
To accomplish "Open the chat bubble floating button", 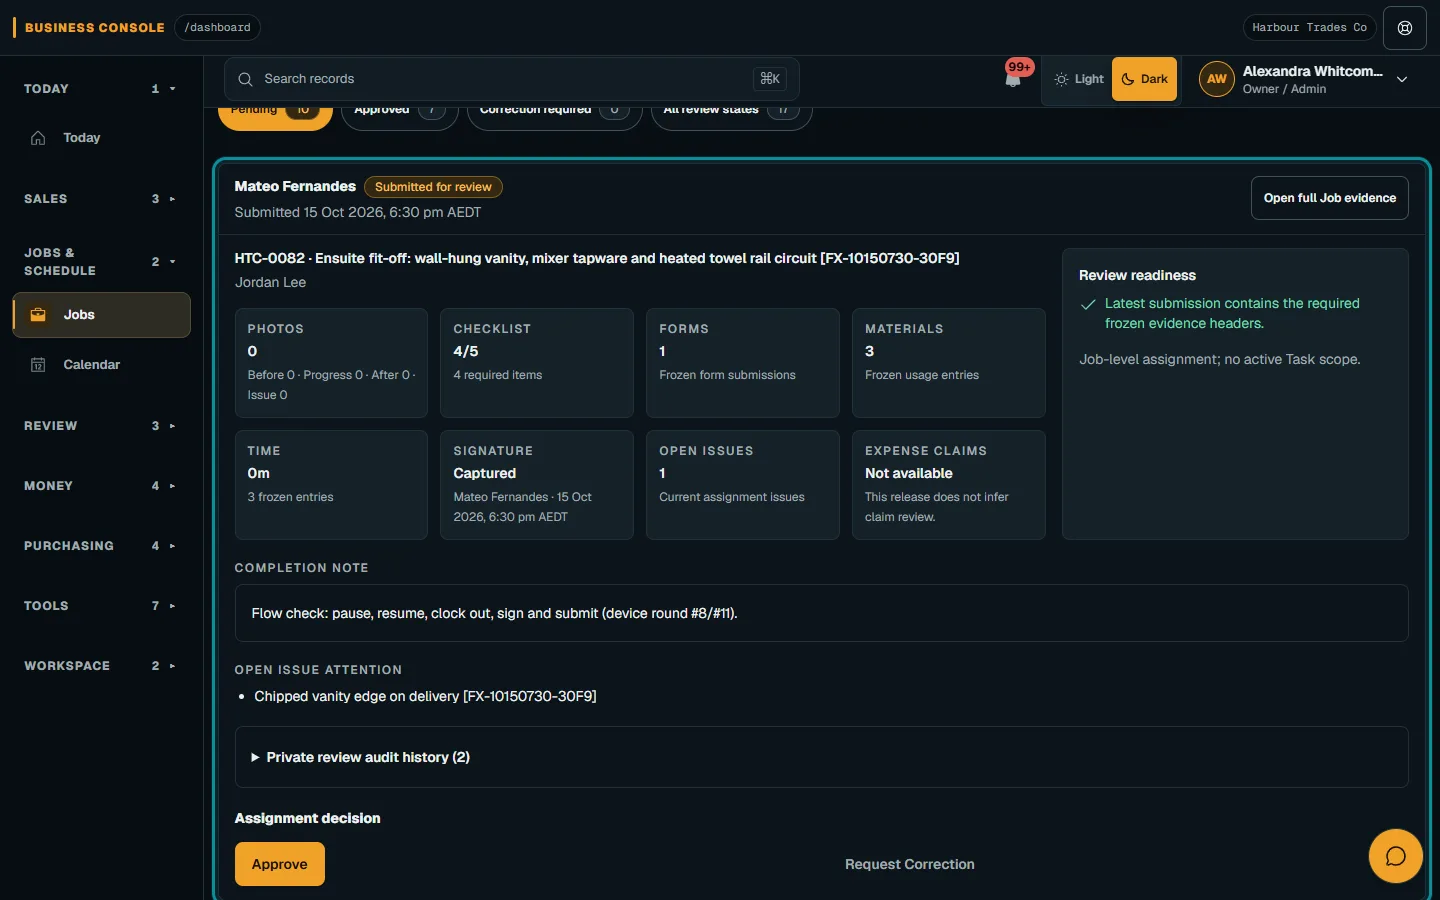I will pos(1396,856).
